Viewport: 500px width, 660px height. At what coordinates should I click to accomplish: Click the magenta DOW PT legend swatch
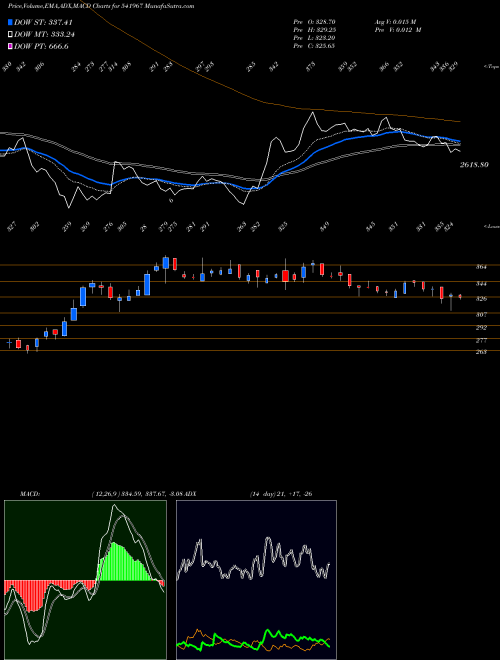pos(10,47)
